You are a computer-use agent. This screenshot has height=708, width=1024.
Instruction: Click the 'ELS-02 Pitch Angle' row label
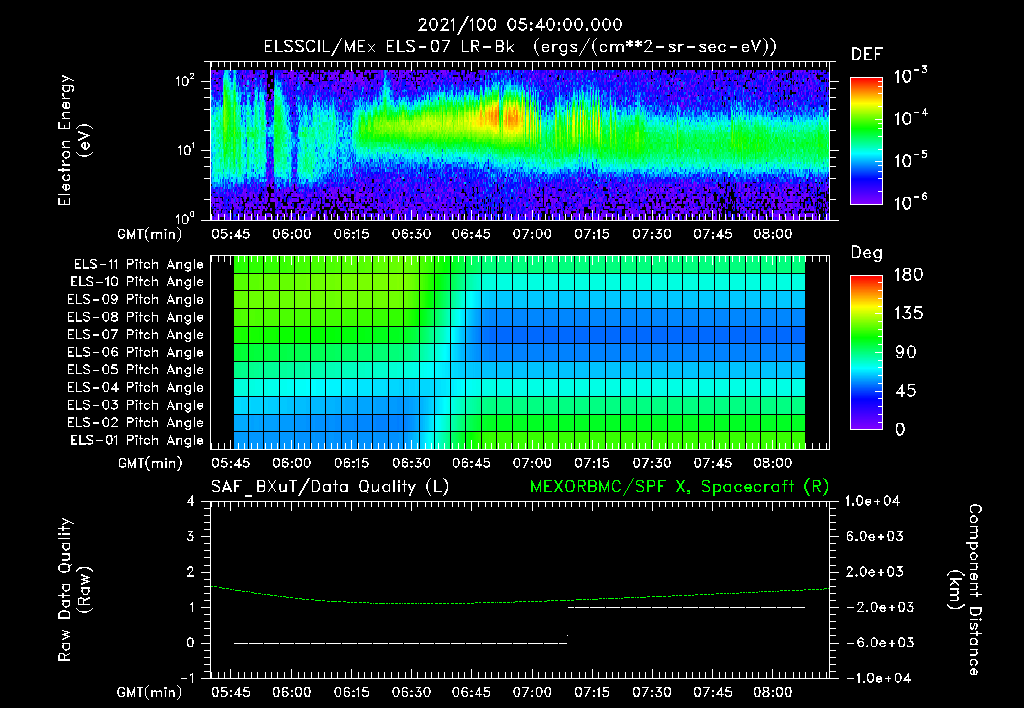click(136, 423)
